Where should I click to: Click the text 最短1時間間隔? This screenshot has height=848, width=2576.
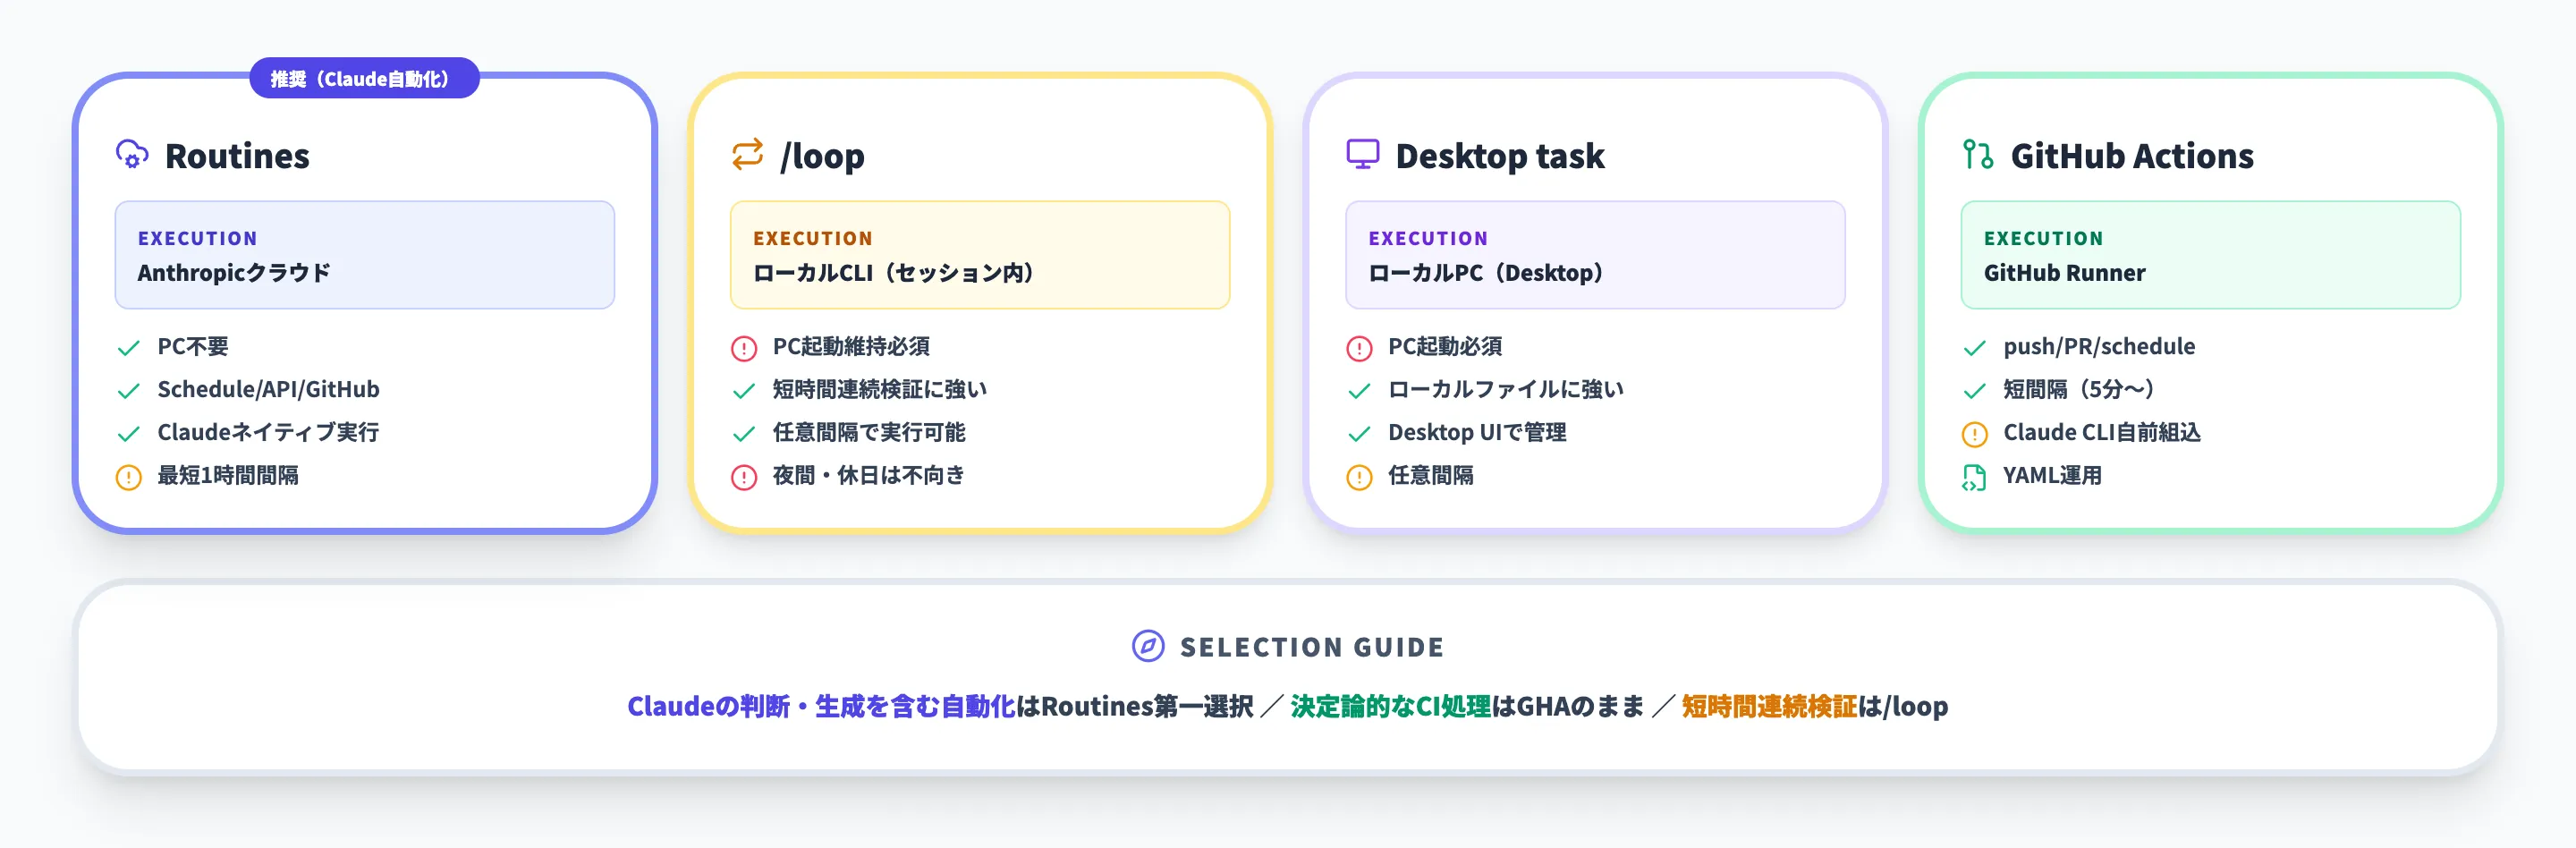[x=228, y=476]
